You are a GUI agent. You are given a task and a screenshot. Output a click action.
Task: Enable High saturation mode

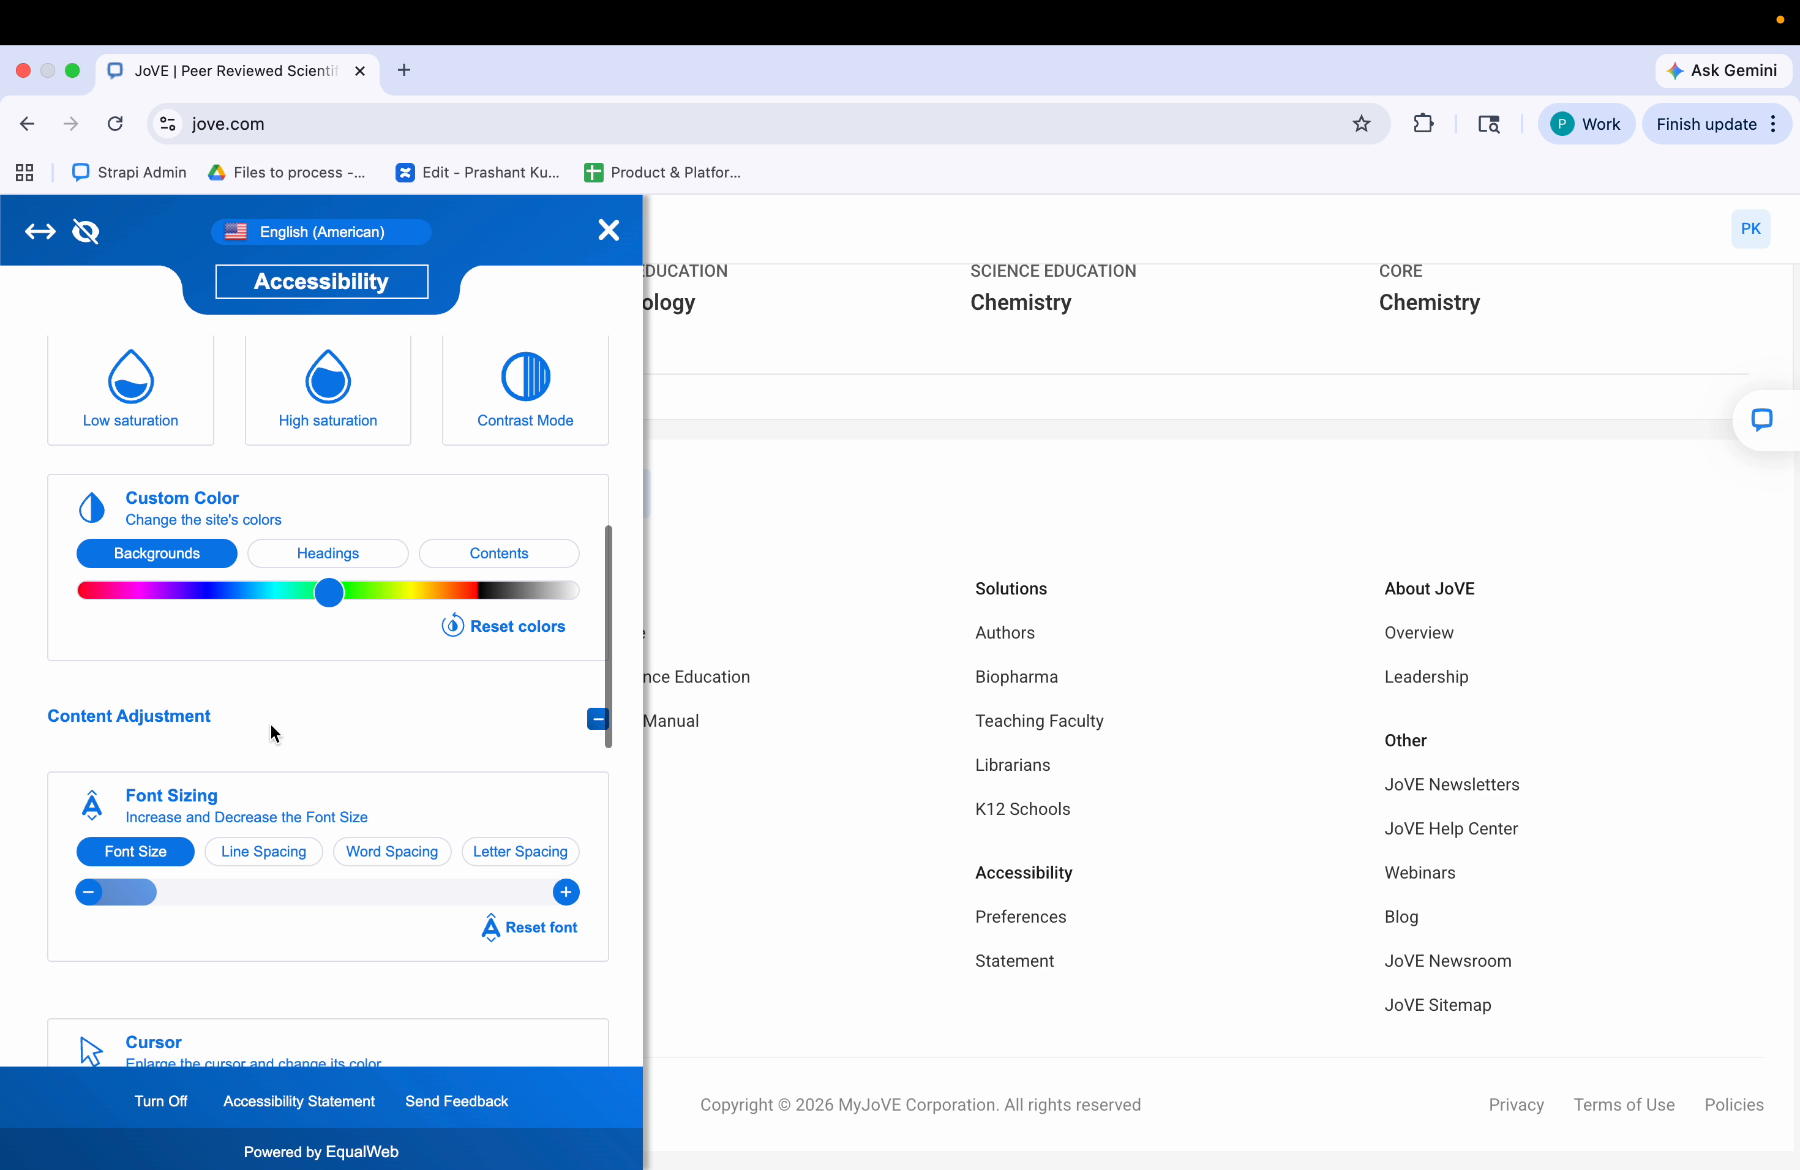[328, 389]
